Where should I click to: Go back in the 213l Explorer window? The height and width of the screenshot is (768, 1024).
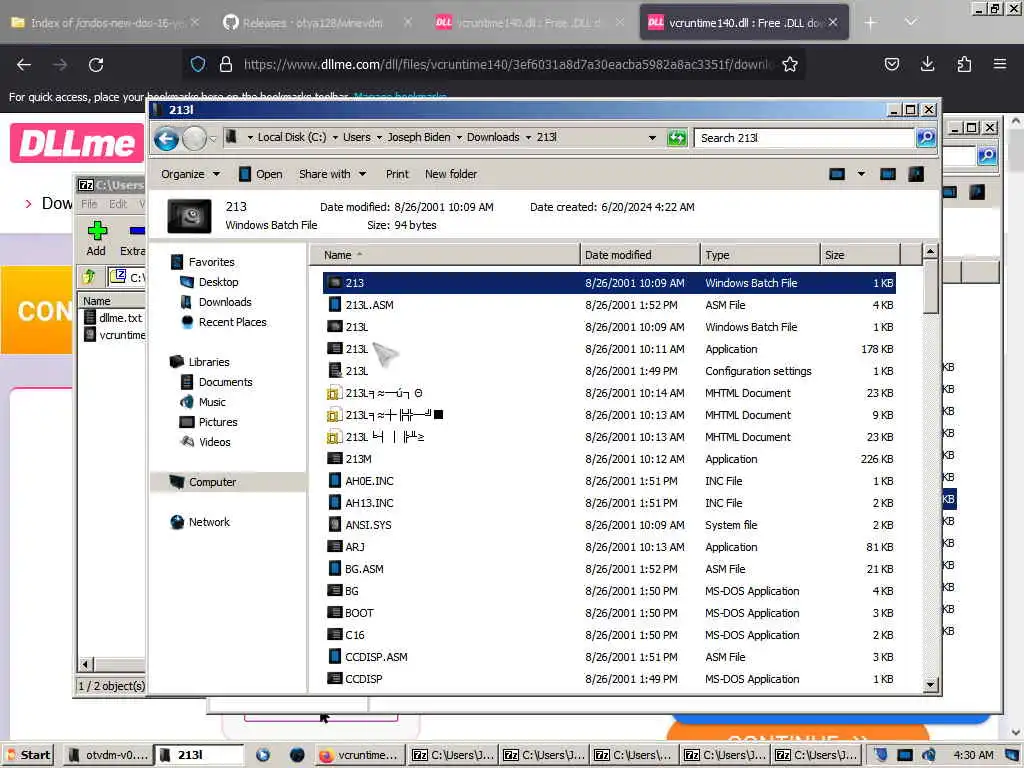167,138
